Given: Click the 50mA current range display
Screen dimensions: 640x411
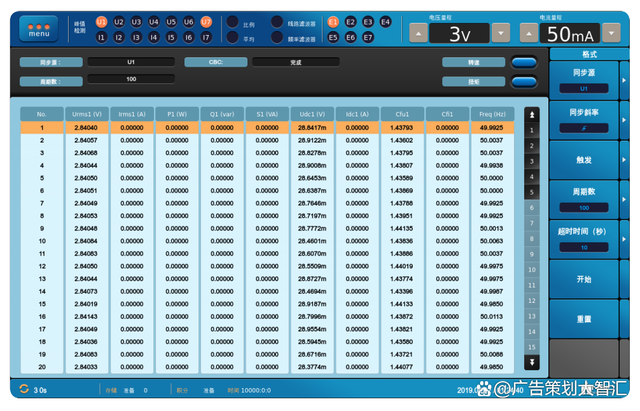Looking at the screenshot, I should click(x=570, y=33).
